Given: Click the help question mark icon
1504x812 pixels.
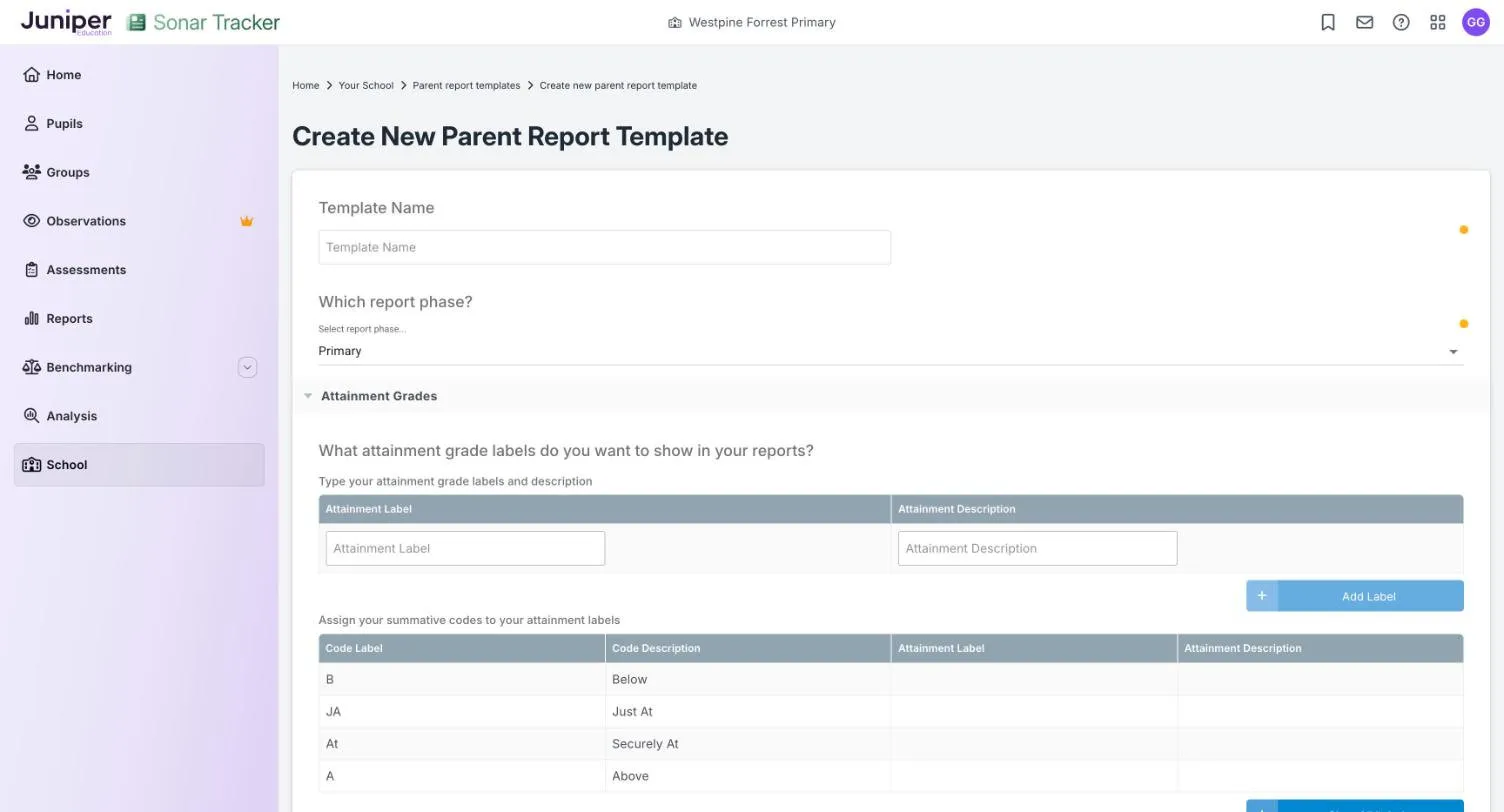Looking at the screenshot, I should 1401,22.
